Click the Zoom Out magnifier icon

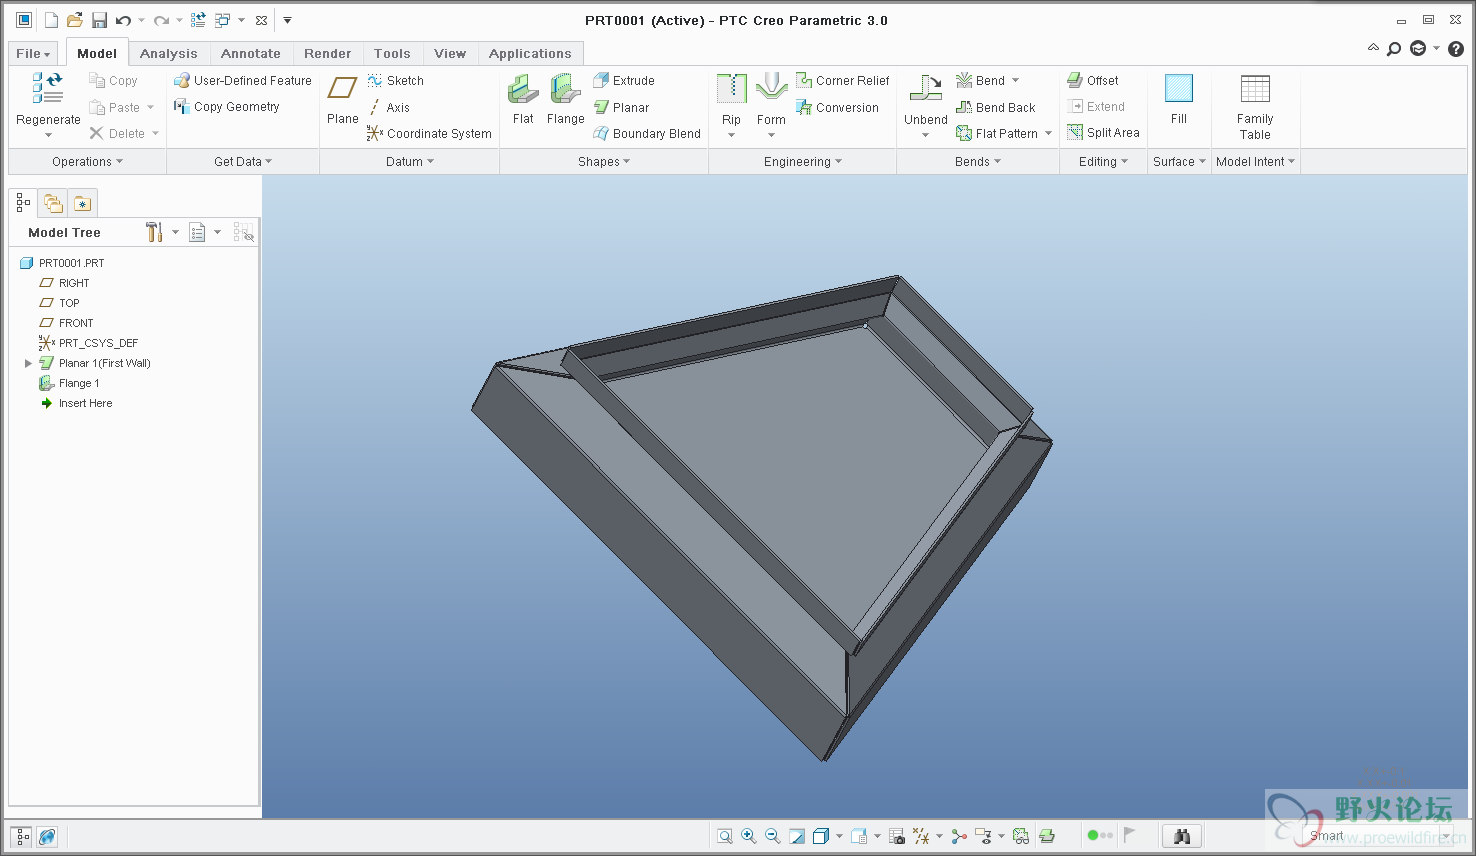[773, 836]
